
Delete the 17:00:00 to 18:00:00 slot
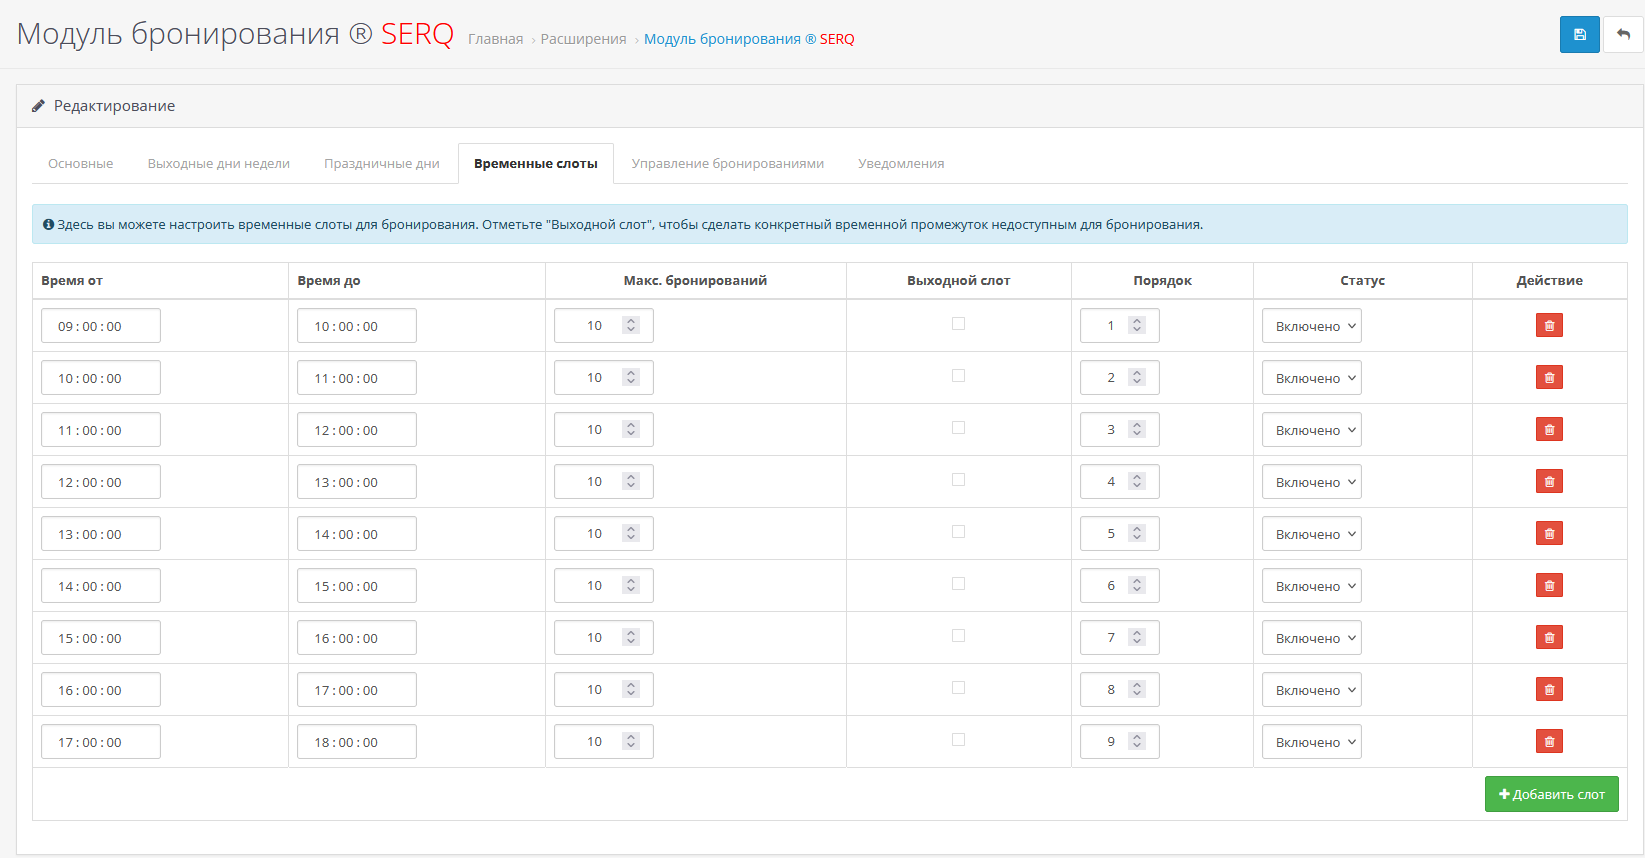click(1549, 742)
